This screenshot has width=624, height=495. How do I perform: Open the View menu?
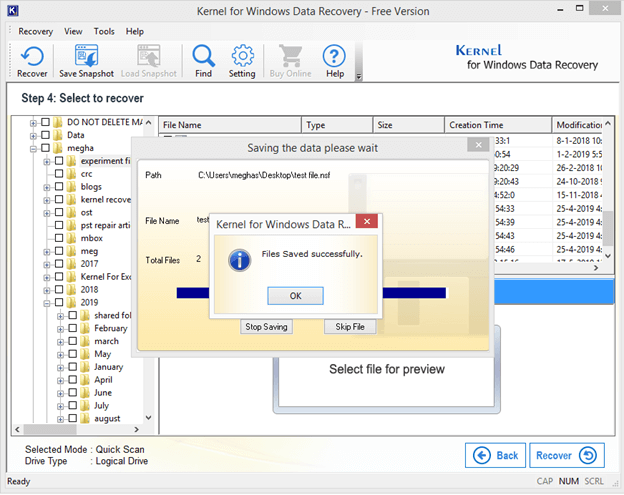[73, 31]
